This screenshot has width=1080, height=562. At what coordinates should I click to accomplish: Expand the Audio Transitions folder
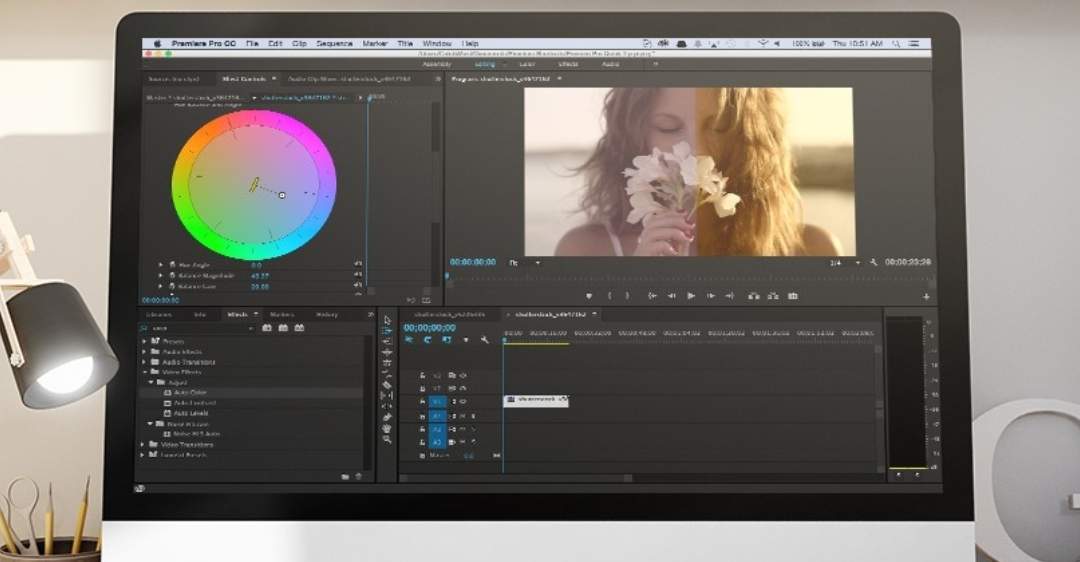point(145,362)
